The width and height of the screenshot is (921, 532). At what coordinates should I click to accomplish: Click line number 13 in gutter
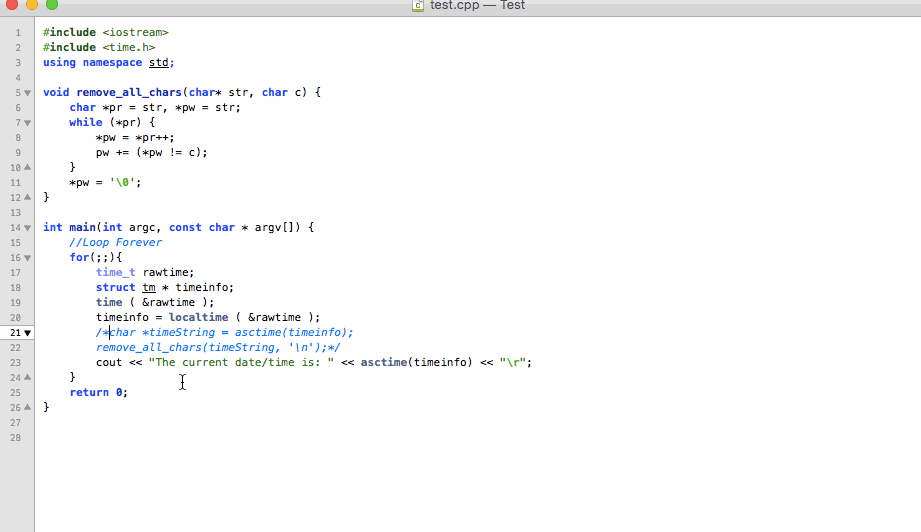15,213
